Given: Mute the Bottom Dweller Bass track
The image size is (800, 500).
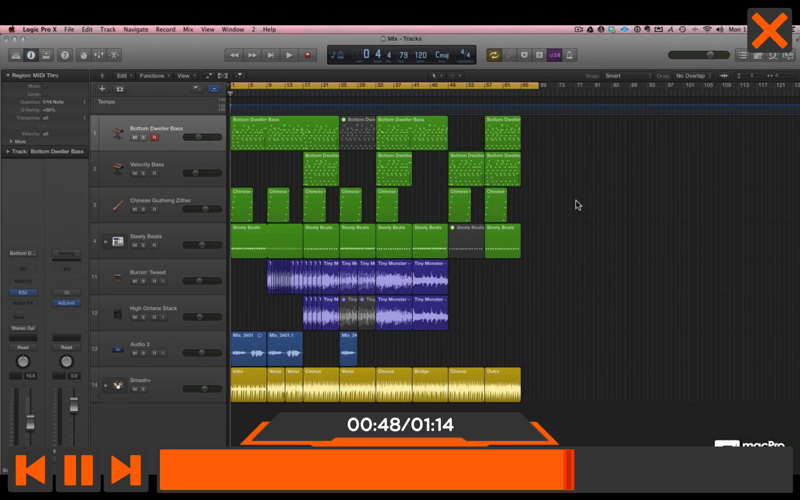Looking at the screenshot, I should 135,137.
